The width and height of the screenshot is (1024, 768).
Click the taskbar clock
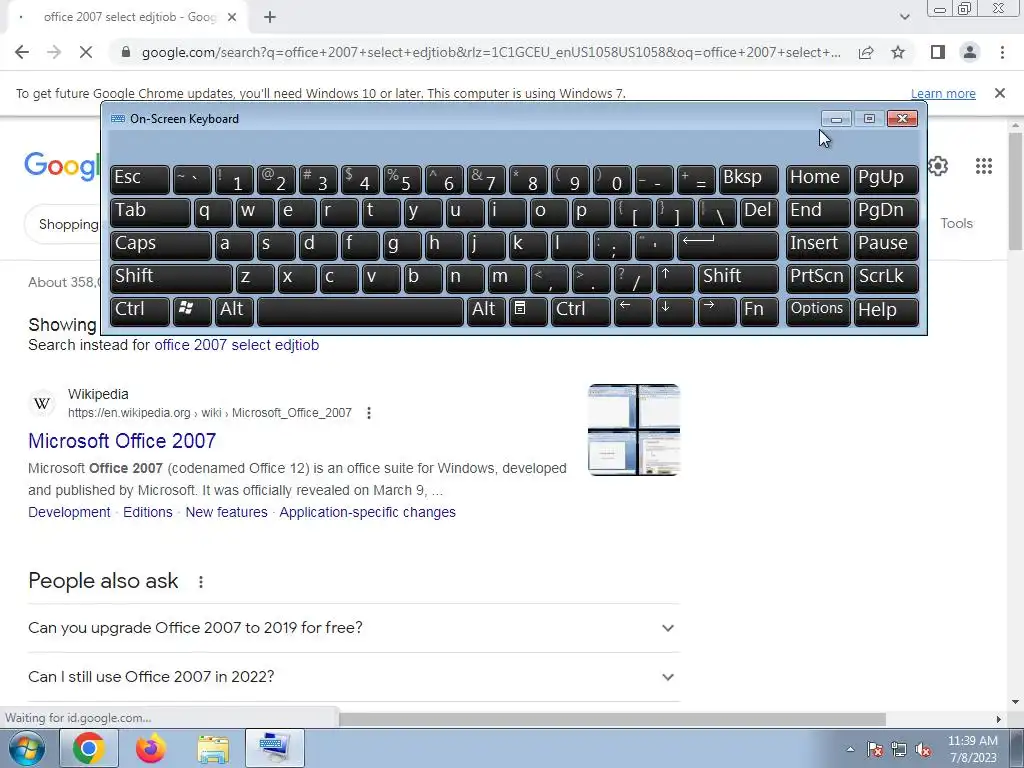click(972, 749)
